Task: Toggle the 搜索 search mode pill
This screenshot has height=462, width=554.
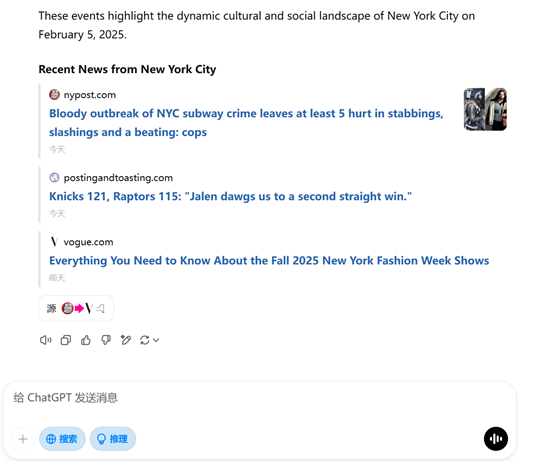Action: (62, 439)
